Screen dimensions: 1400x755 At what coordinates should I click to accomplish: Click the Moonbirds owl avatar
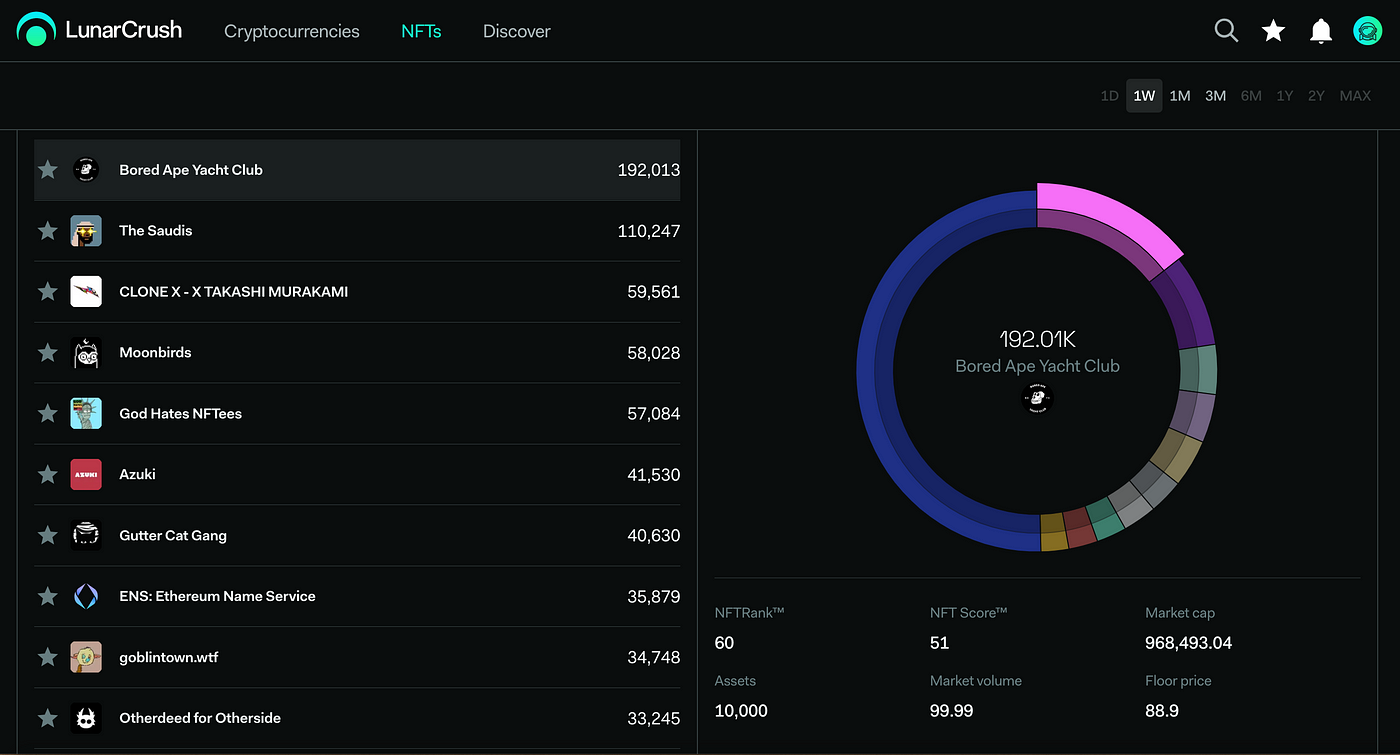(86, 352)
